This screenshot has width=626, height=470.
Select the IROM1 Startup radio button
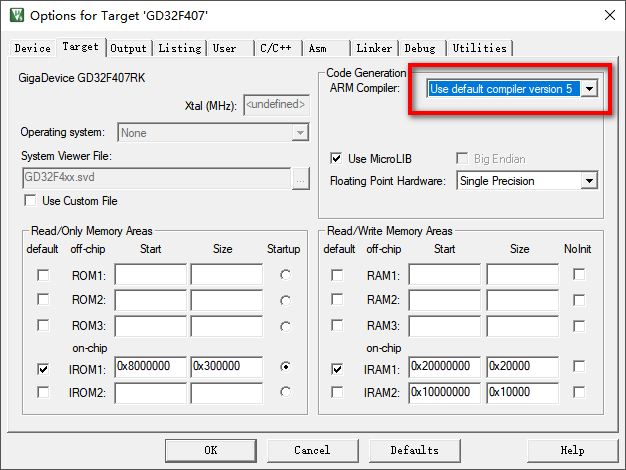point(285,367)
